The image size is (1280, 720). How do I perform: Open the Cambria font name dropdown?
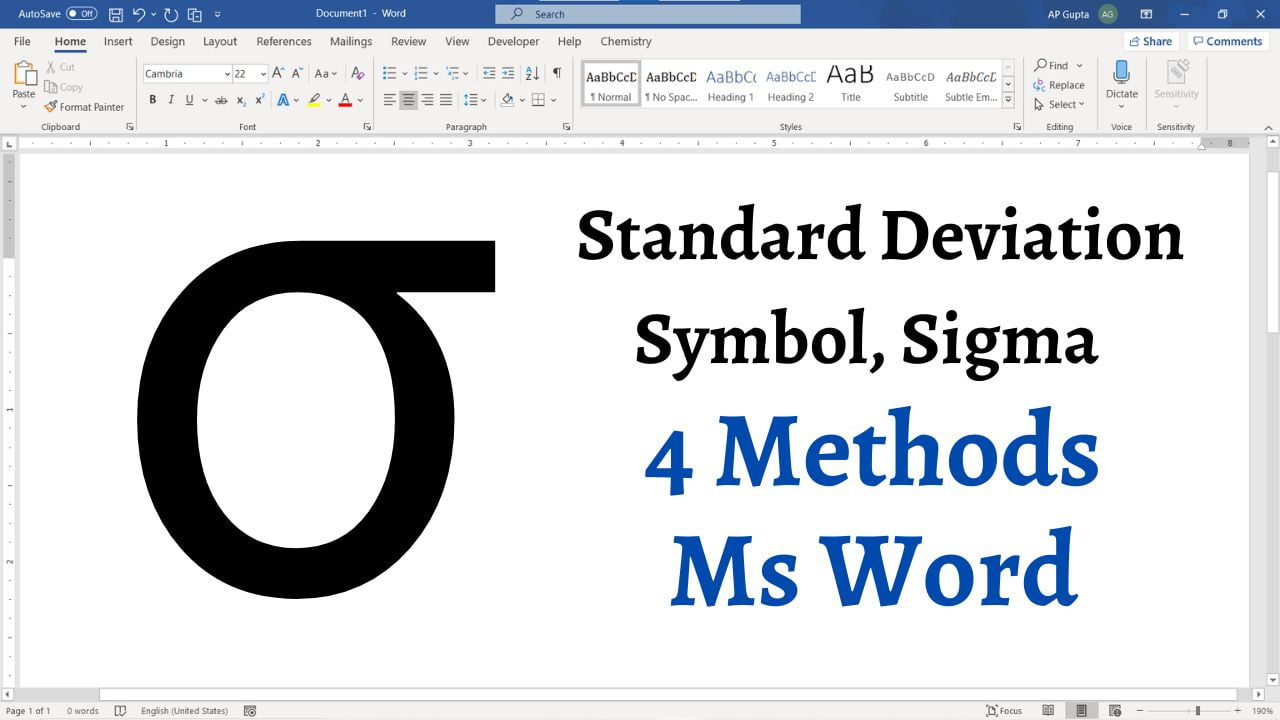click(x=226, y=74)
